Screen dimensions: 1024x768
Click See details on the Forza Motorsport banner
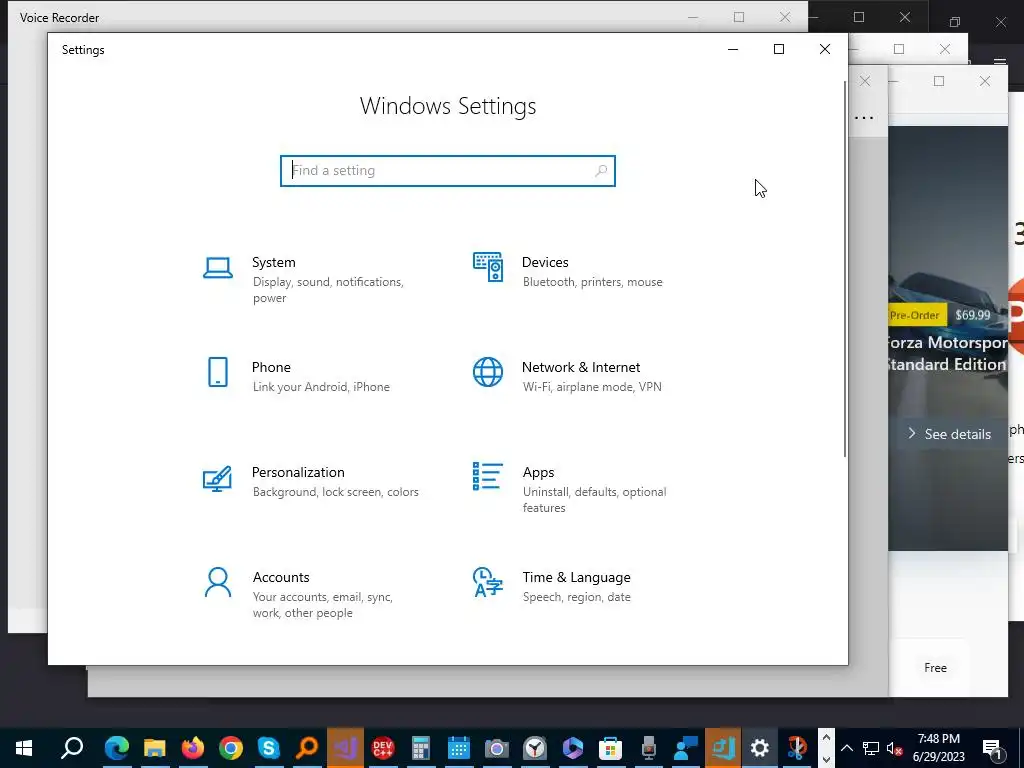pos(949,434)
